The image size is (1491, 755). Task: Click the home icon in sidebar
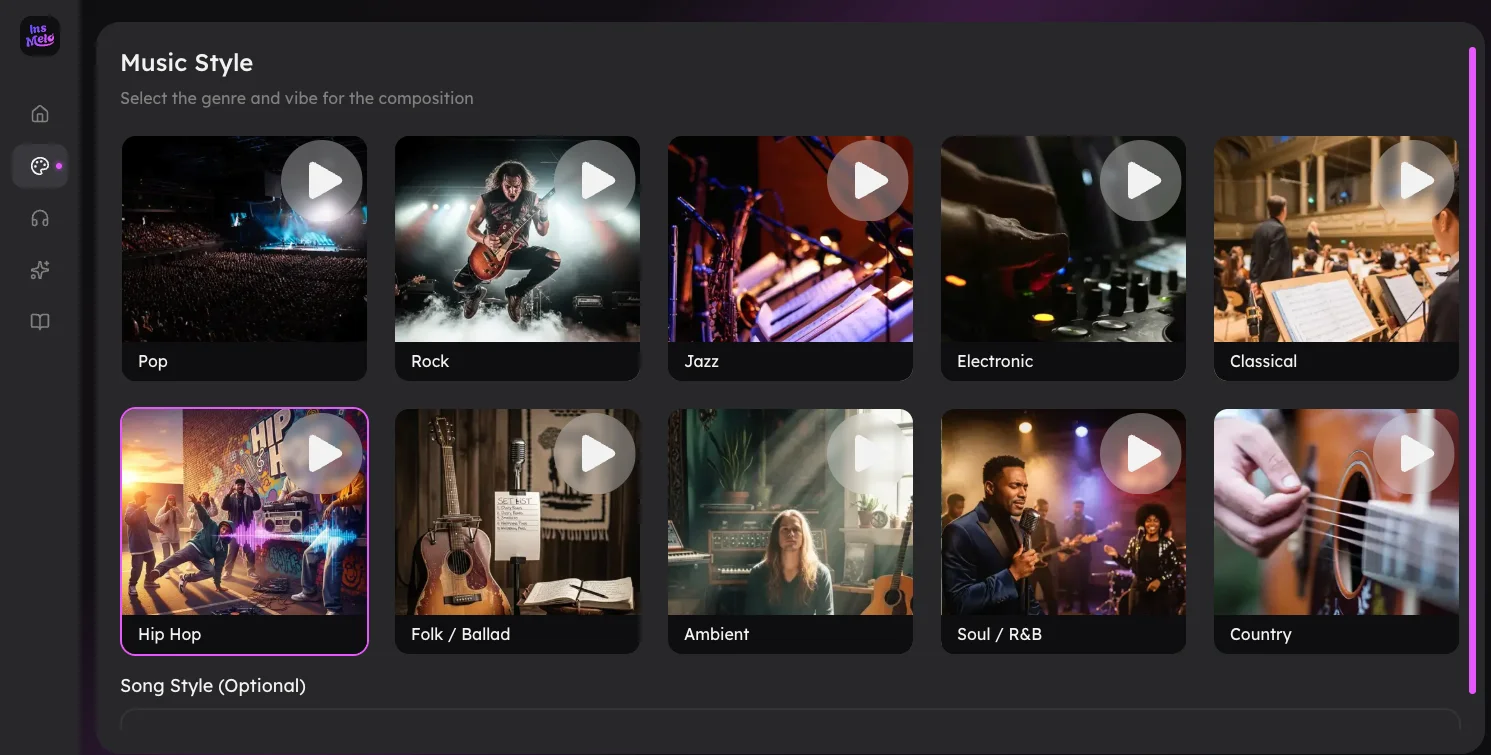click(40, 114)
